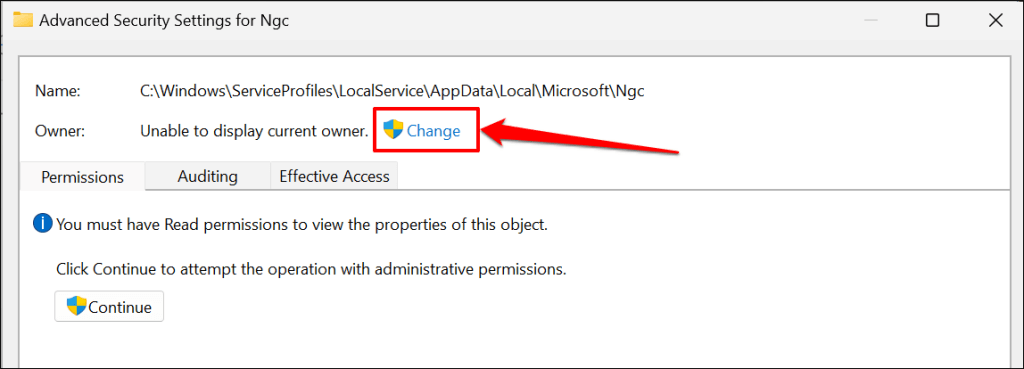
Task: Click the Owner label
Action: coord(60,131)
